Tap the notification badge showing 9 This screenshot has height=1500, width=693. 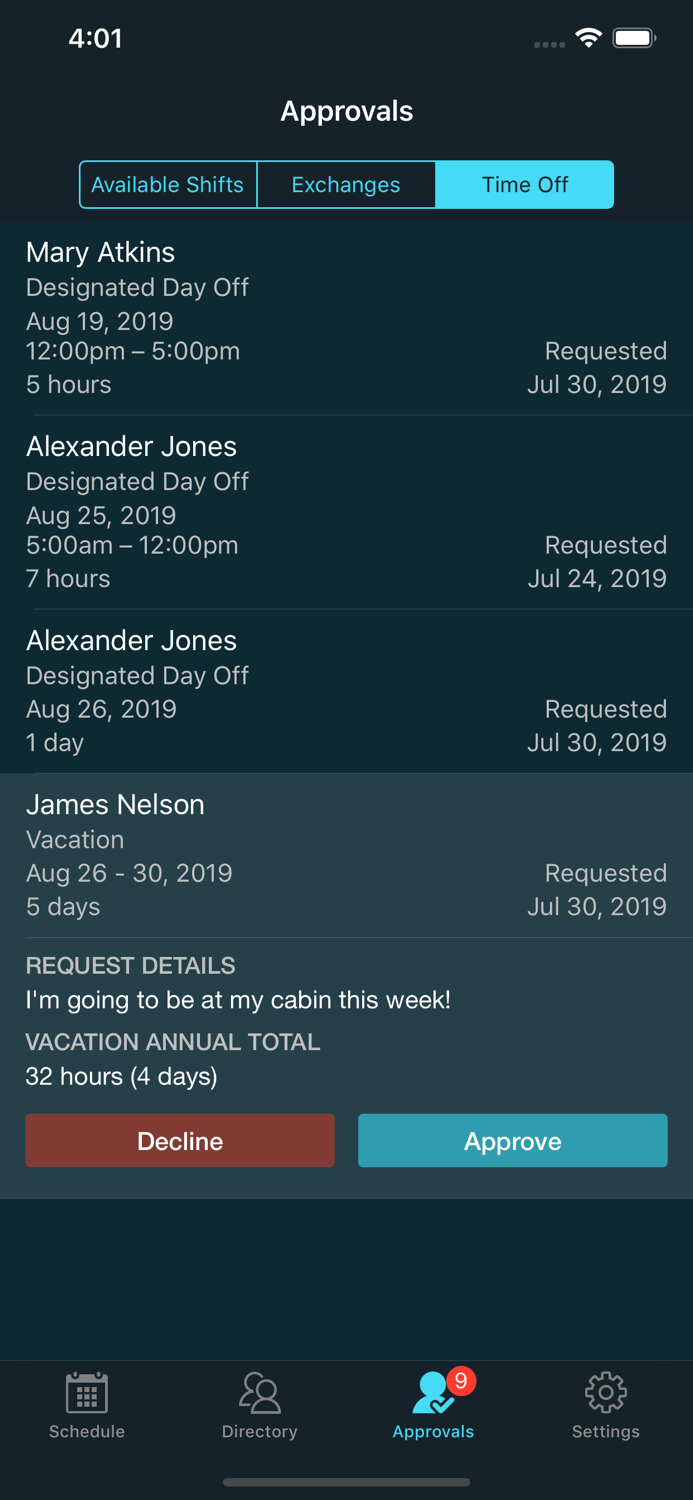click(460, 1382)
